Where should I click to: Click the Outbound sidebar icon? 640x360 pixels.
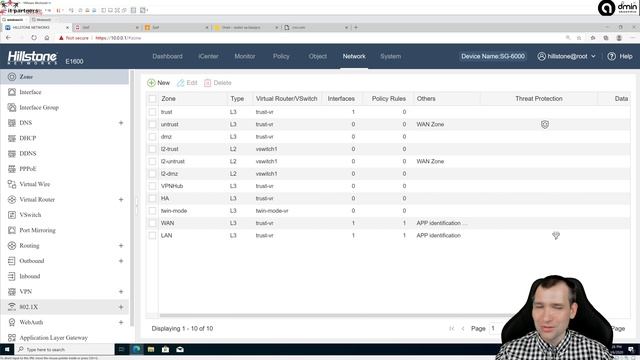[12, 261]
